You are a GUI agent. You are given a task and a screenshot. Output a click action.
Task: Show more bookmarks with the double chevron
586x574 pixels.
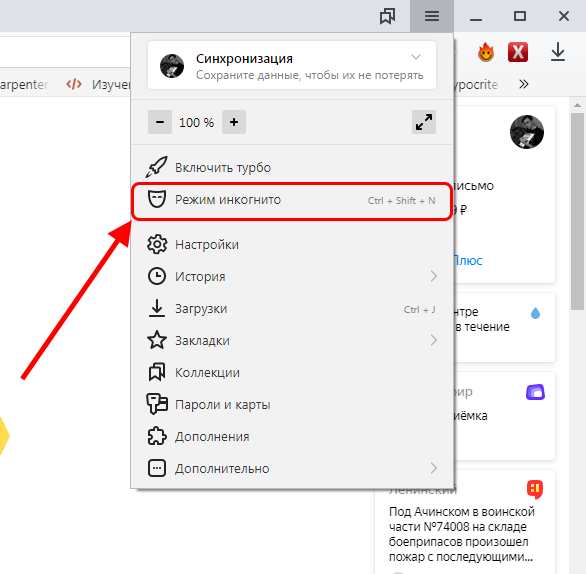point(524,84)
